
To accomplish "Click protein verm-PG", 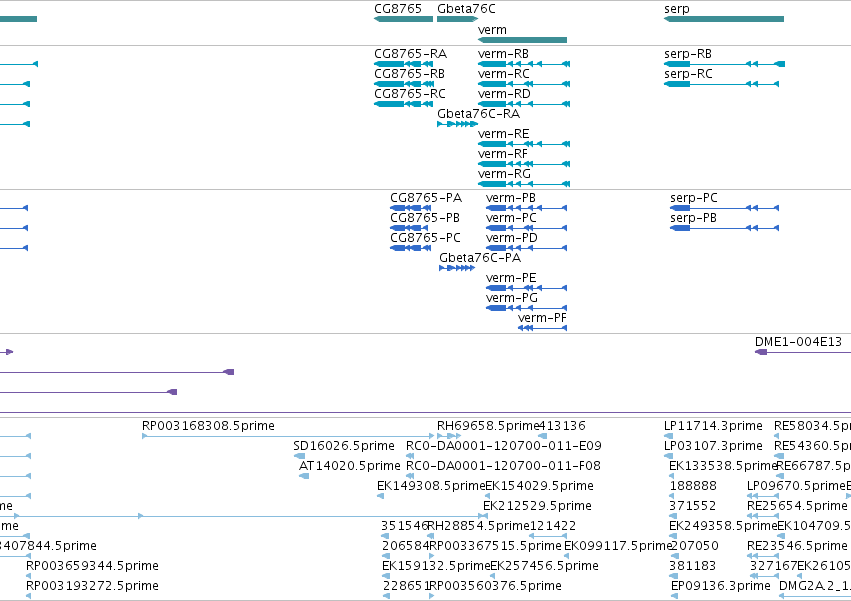I will coord(526,308).
